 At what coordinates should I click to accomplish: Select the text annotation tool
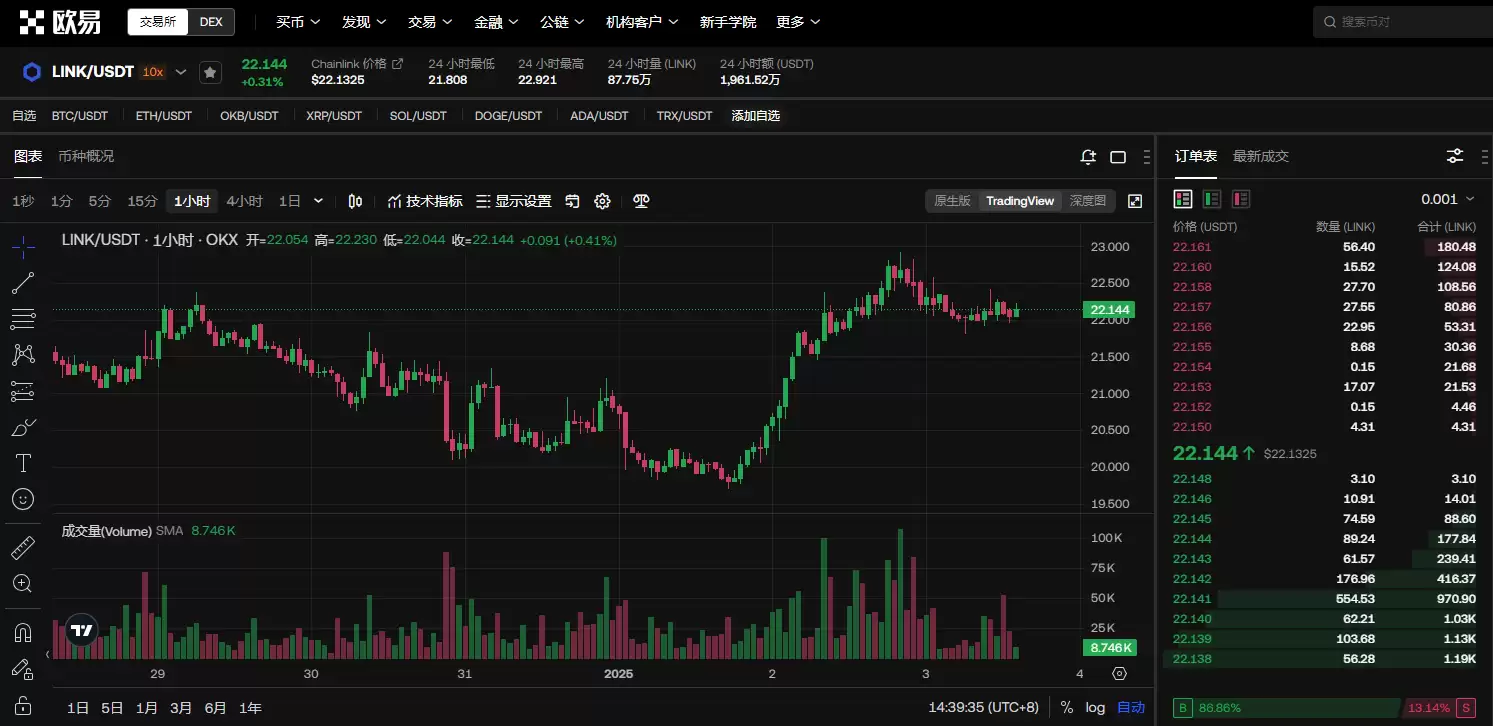click(23, 463)
